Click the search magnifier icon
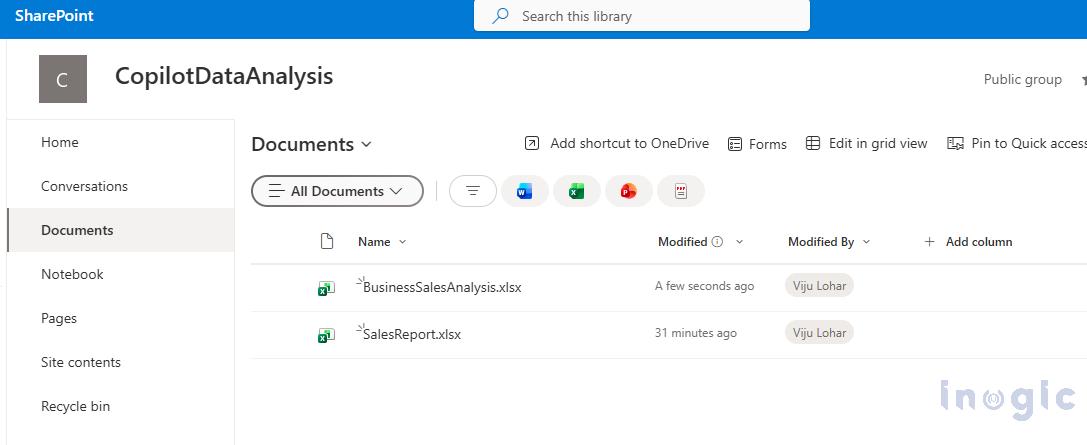Viewport: 1087px width, 445px height. (x=501, y=16)
